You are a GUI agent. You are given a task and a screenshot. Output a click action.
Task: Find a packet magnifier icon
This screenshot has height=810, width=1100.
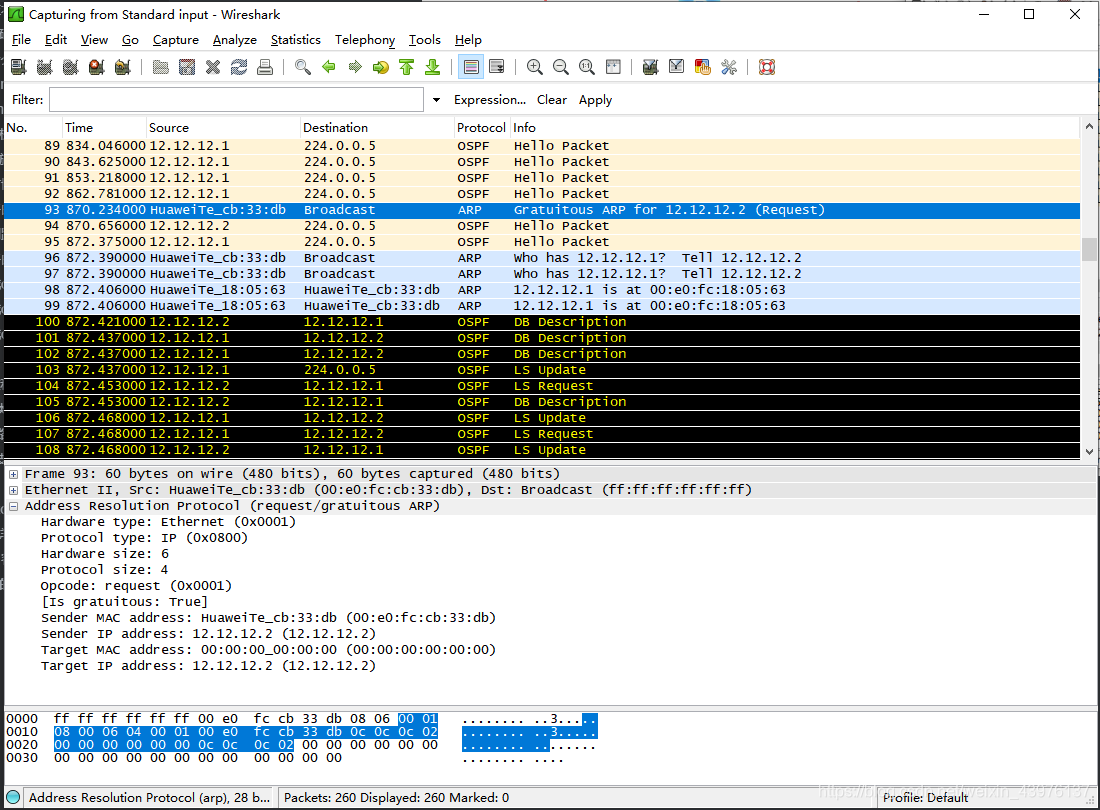pos(302,67)
